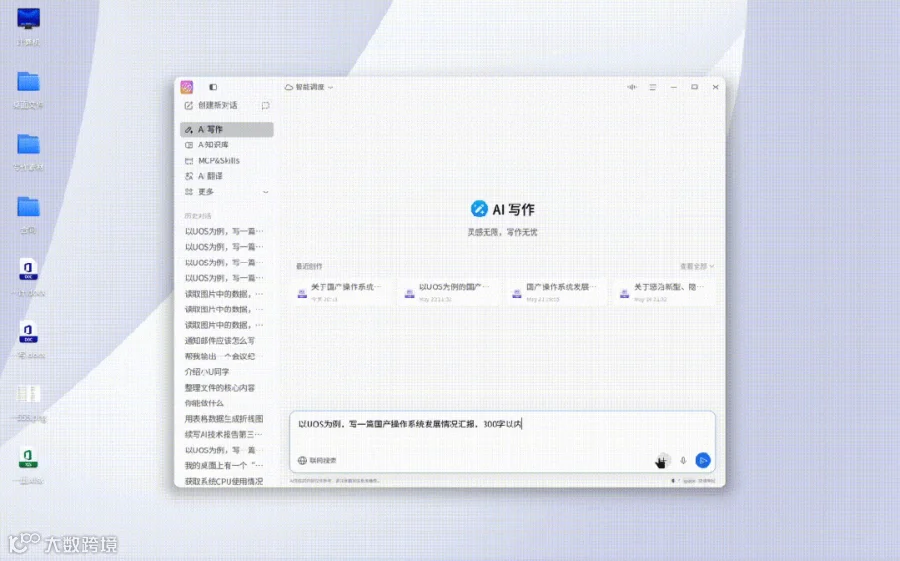The image size is (900, 561).
Task: Click the add attachment plus icon
Action: 662,461
